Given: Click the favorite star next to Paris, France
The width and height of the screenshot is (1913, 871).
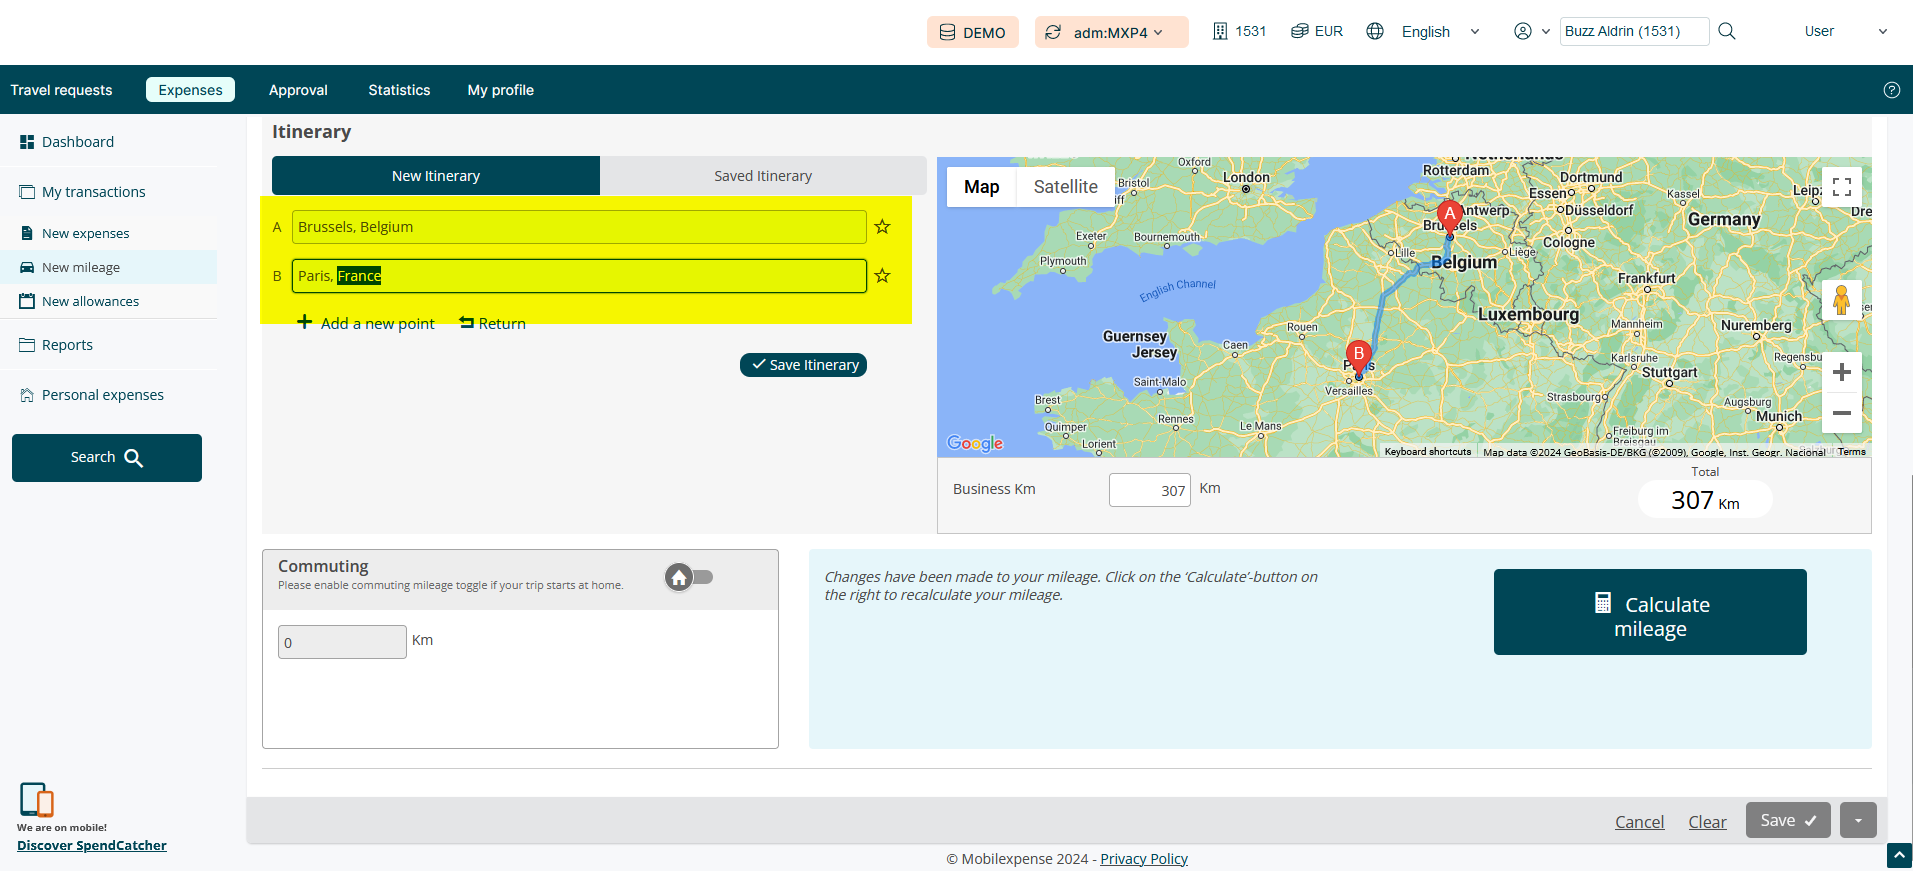Looking at the screenshot, I should point(882,276).
